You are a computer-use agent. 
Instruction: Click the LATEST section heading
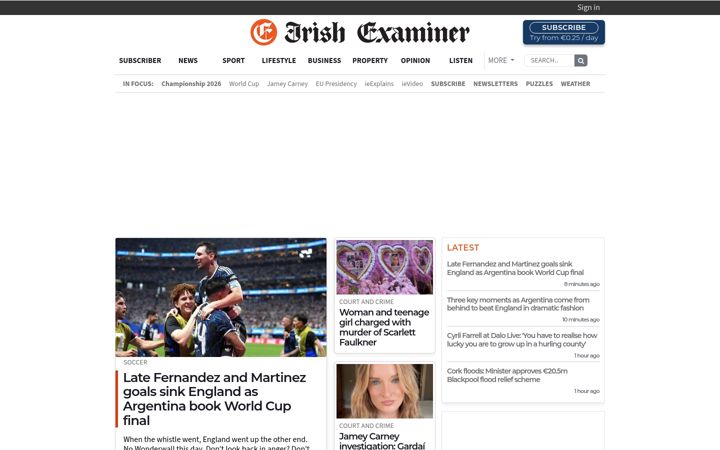coord(463,248)
